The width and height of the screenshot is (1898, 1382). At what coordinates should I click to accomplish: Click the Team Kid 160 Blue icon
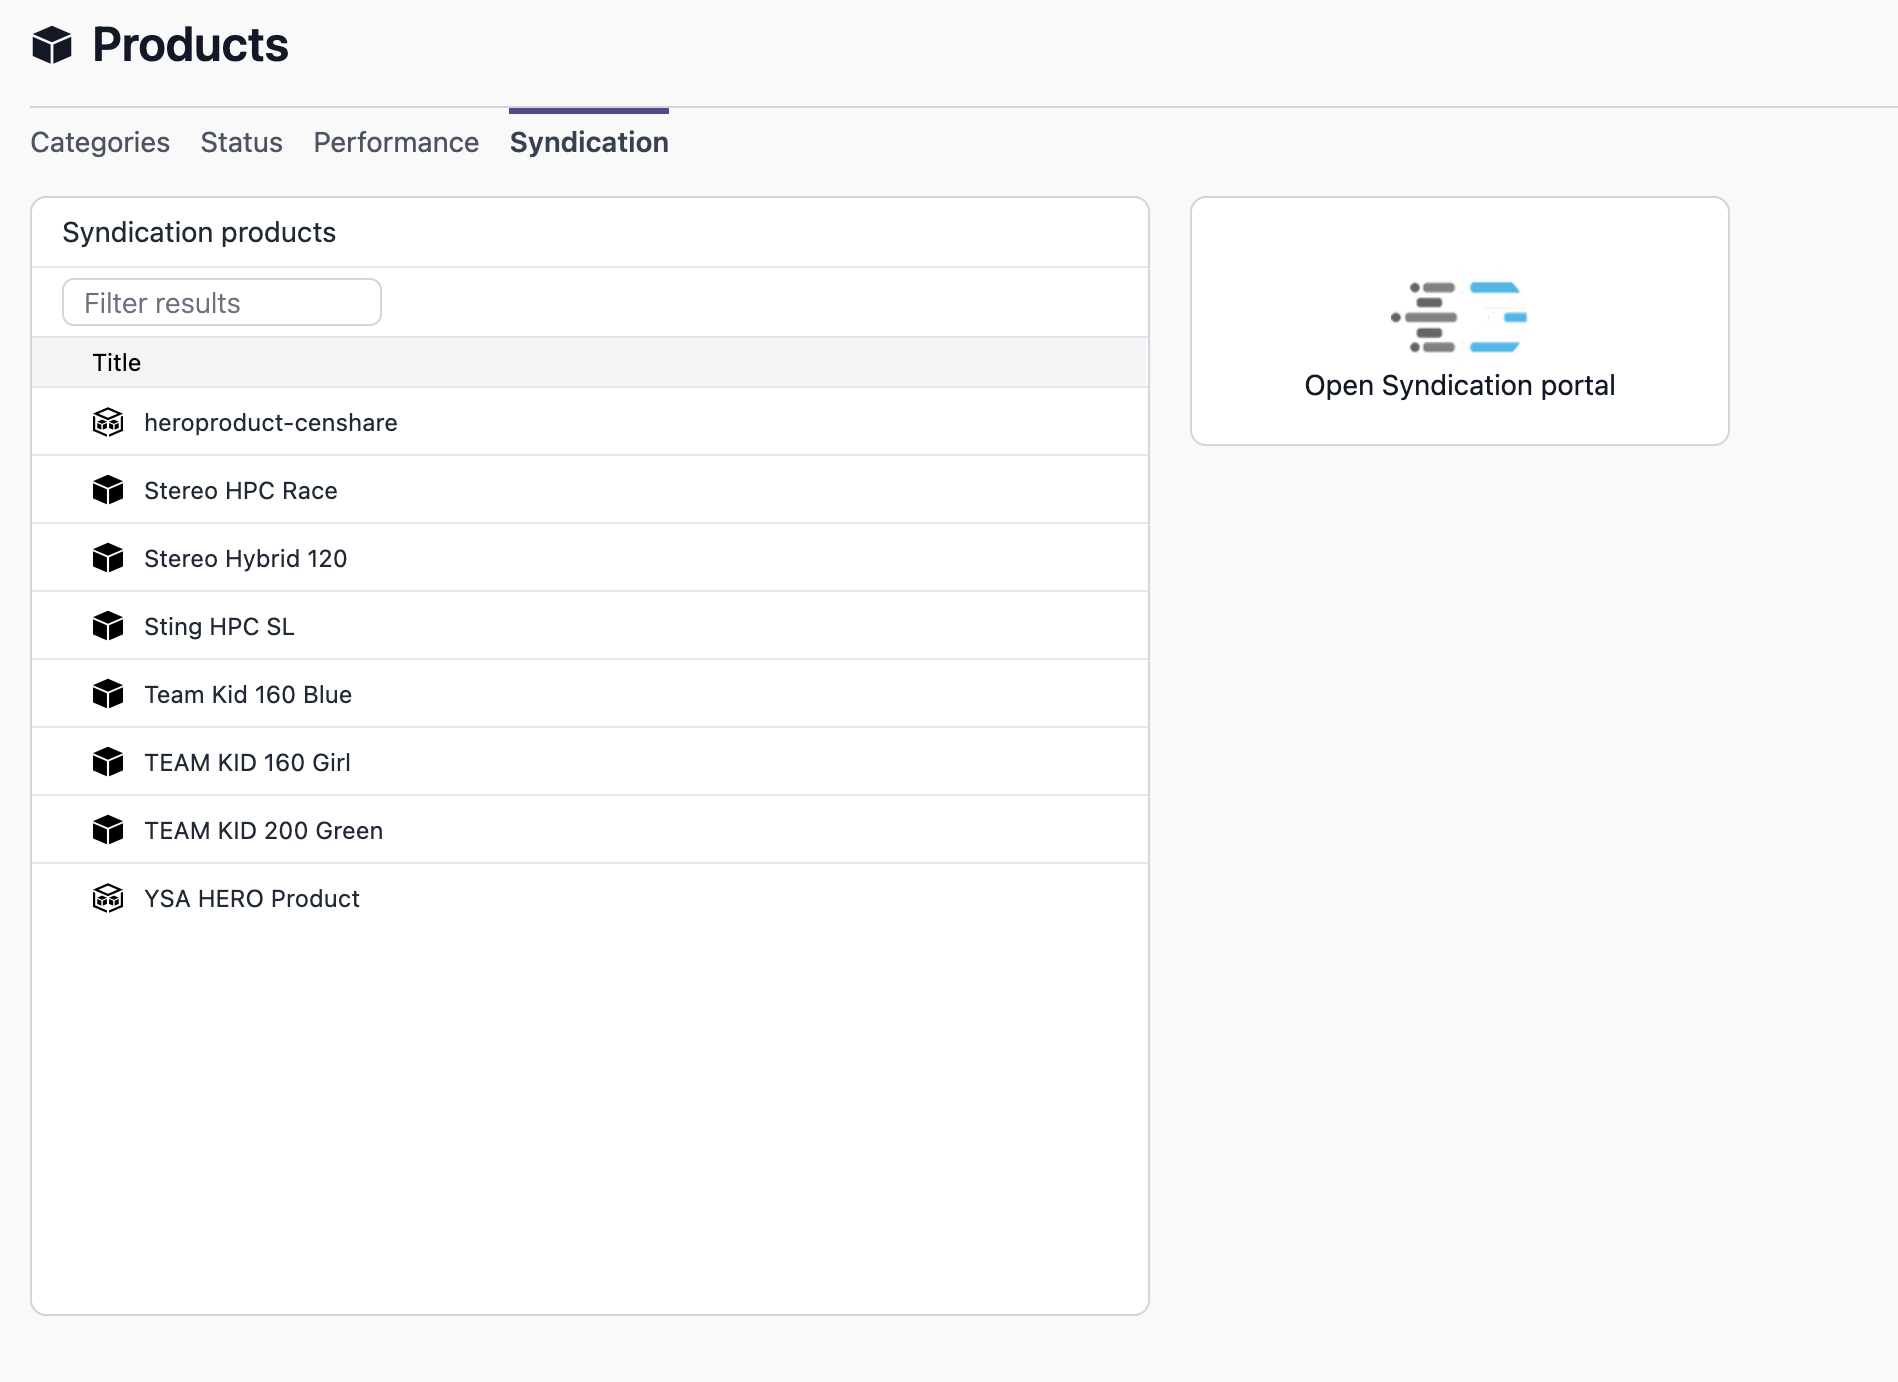pyautogui.click(x=108, y=694)
